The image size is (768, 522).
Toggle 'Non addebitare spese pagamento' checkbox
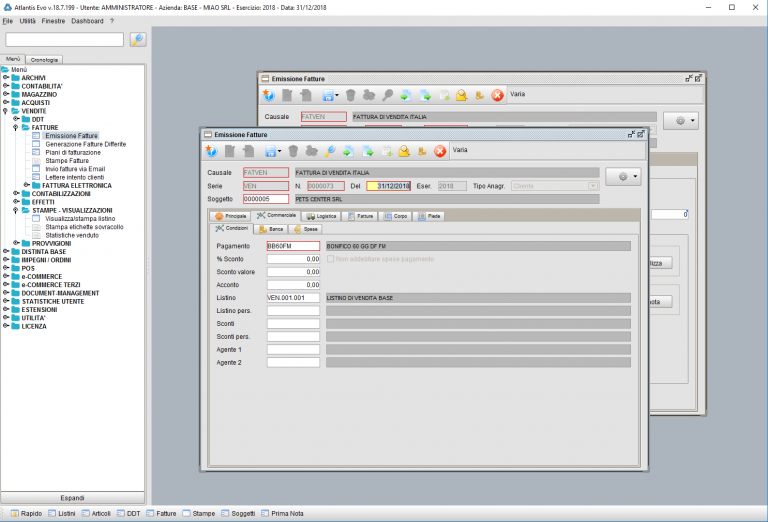tap(331, 259)
